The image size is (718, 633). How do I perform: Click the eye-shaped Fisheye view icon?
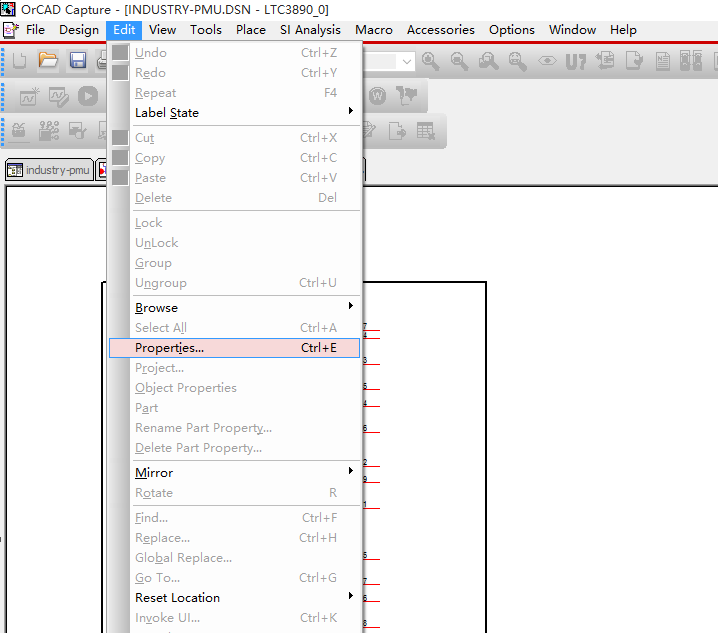tap(547, 60)
